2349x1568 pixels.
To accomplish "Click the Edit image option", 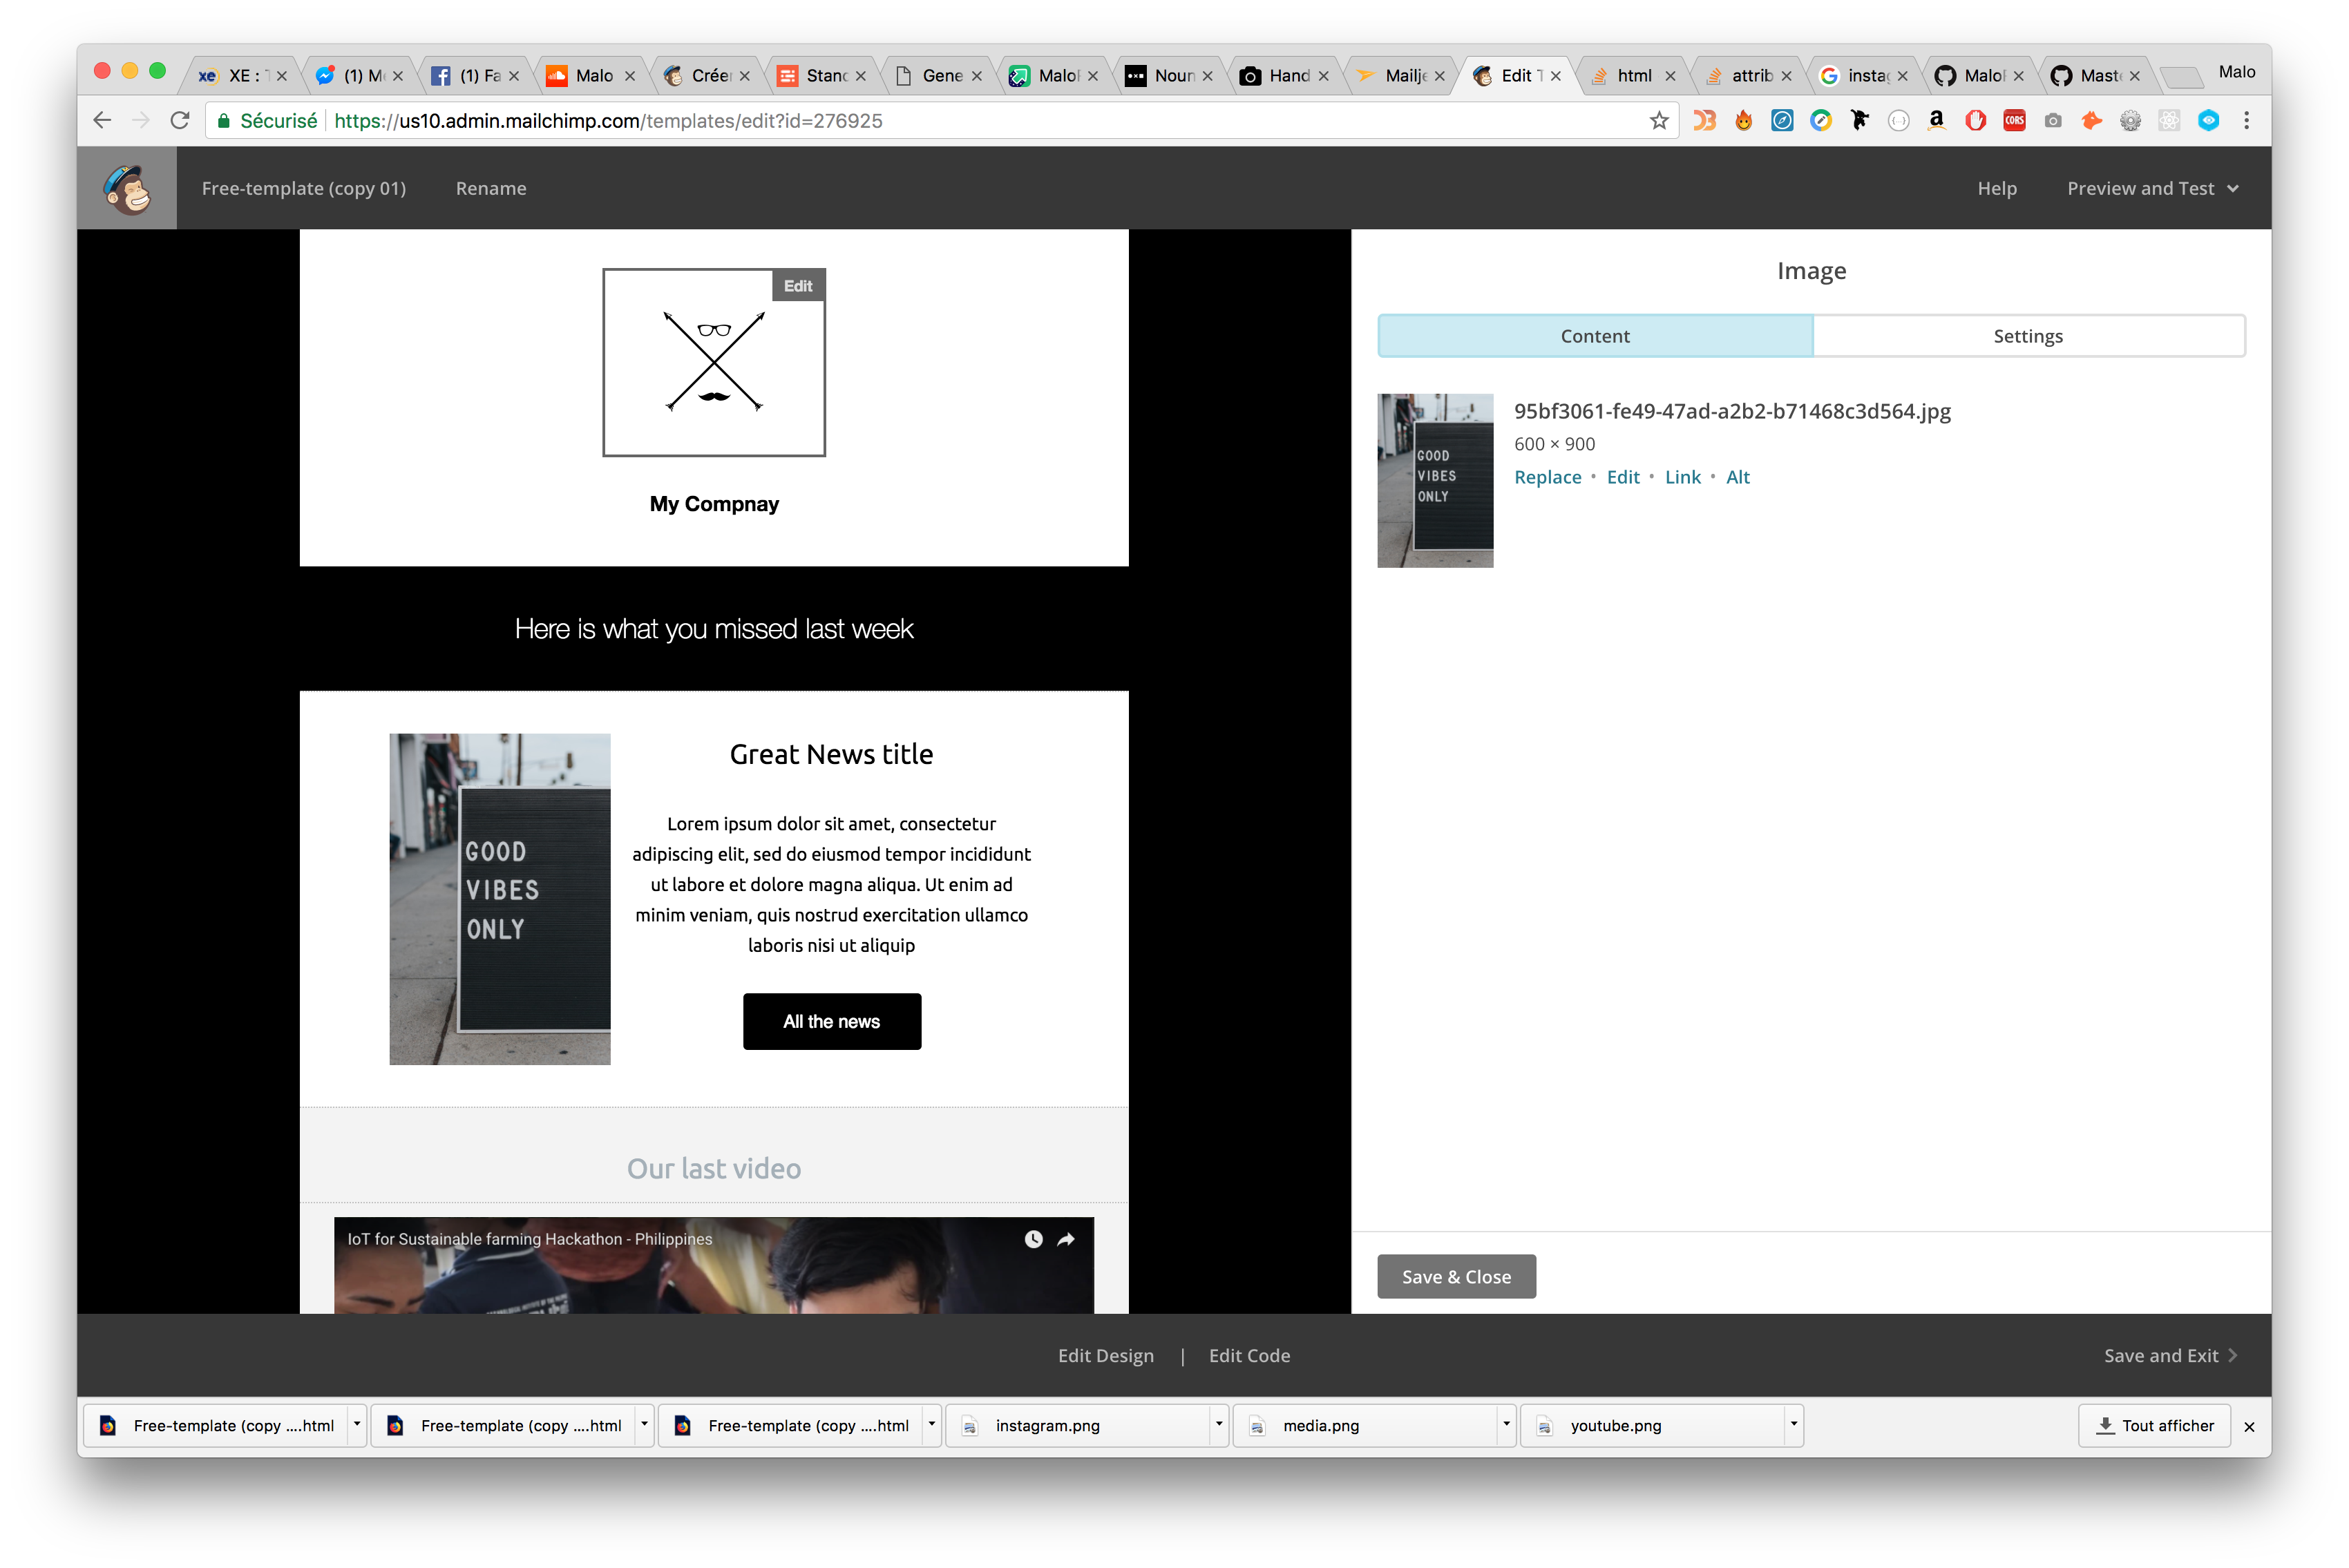I will 1623,476.
